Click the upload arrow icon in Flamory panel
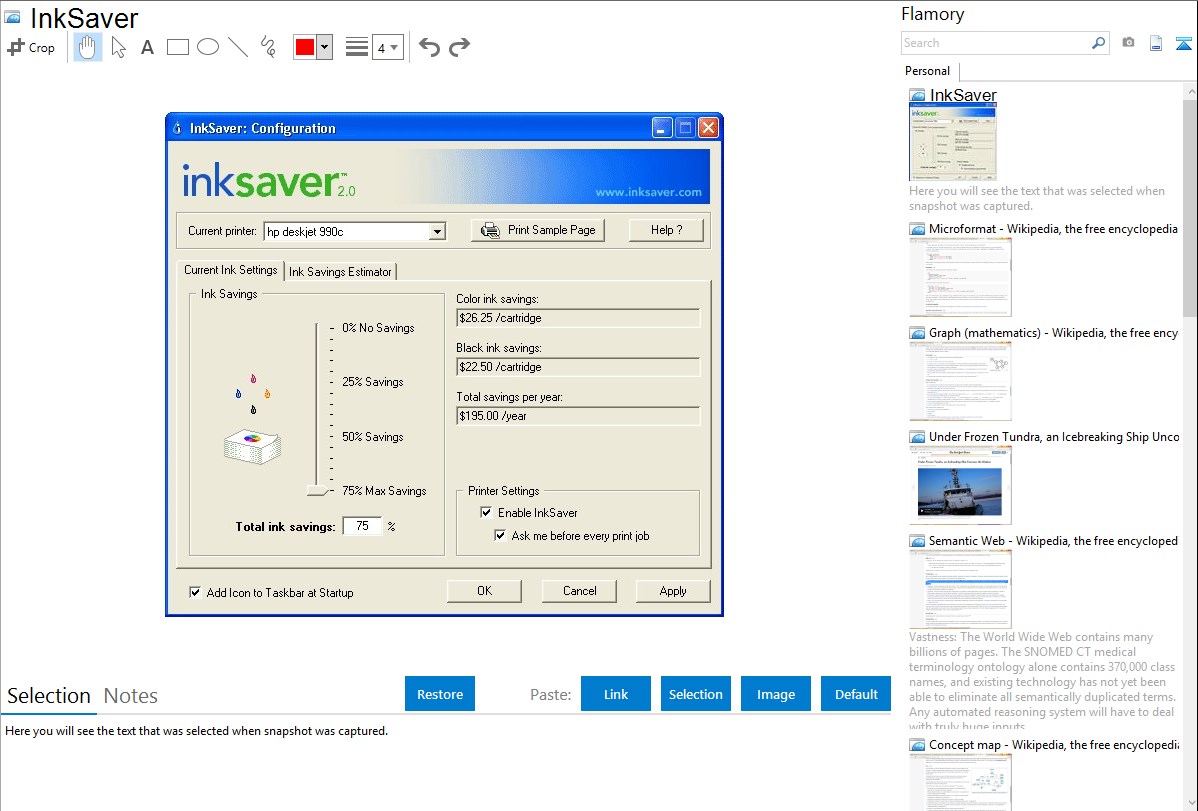This screenshot has height=811, width=1198. 1183,43
